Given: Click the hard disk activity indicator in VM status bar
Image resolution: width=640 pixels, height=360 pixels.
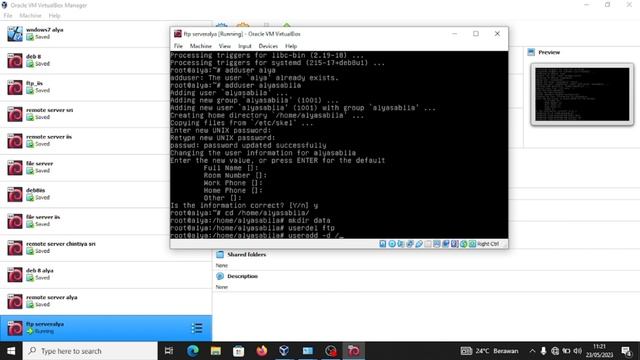Looking at the screenshot, I should click(382, 244).
